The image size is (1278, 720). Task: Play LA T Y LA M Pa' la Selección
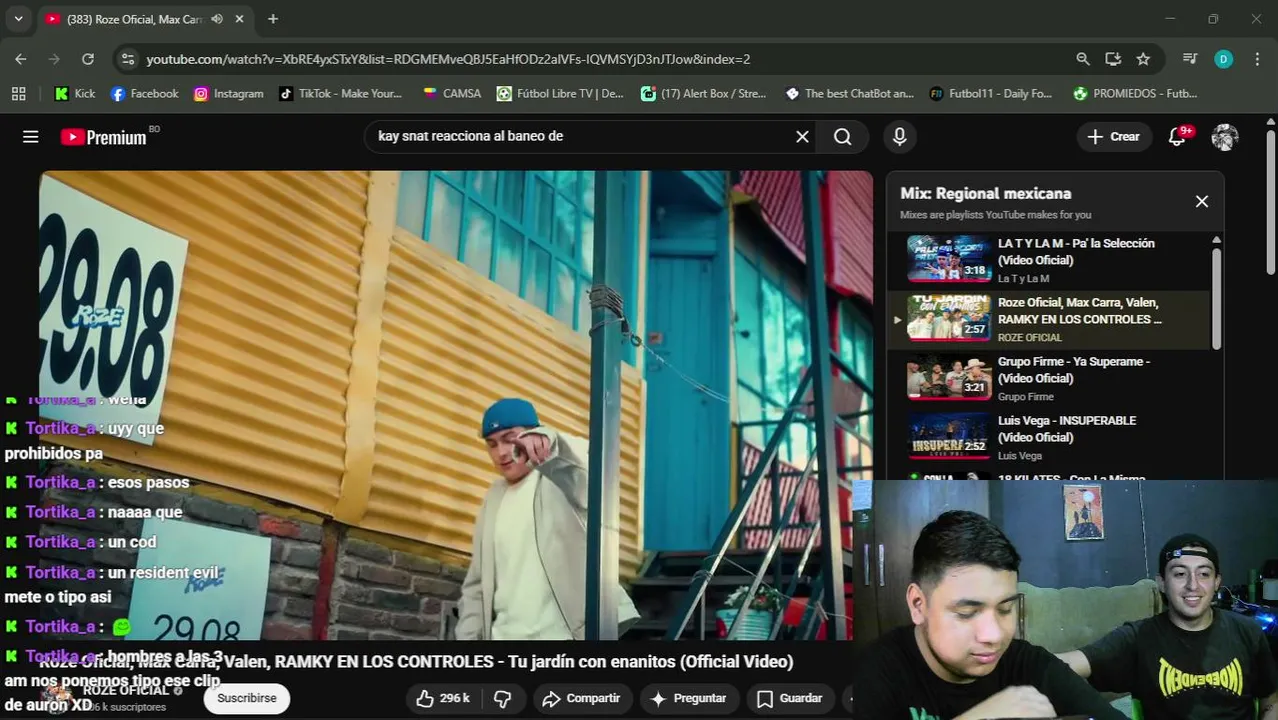click(x=1050, y=260)
